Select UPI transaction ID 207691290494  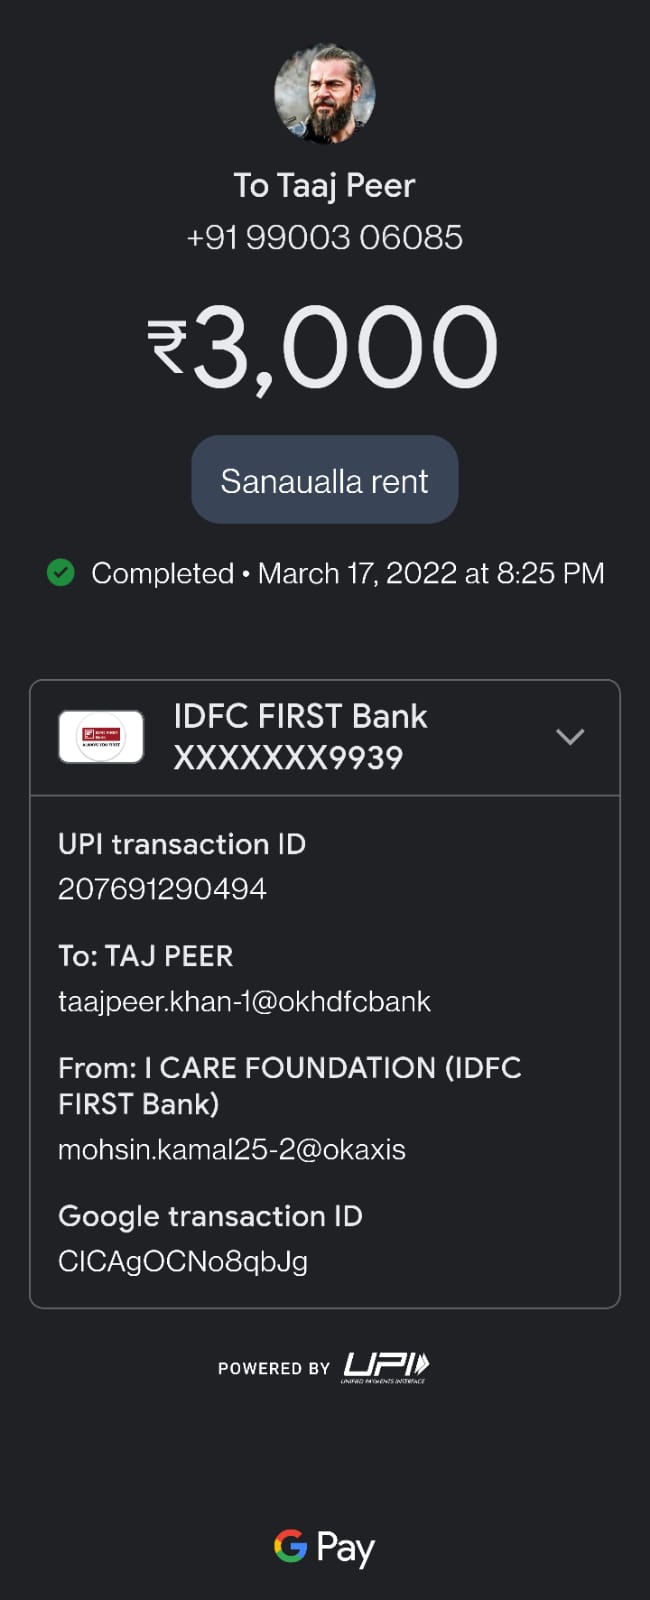tap(162, 889)
